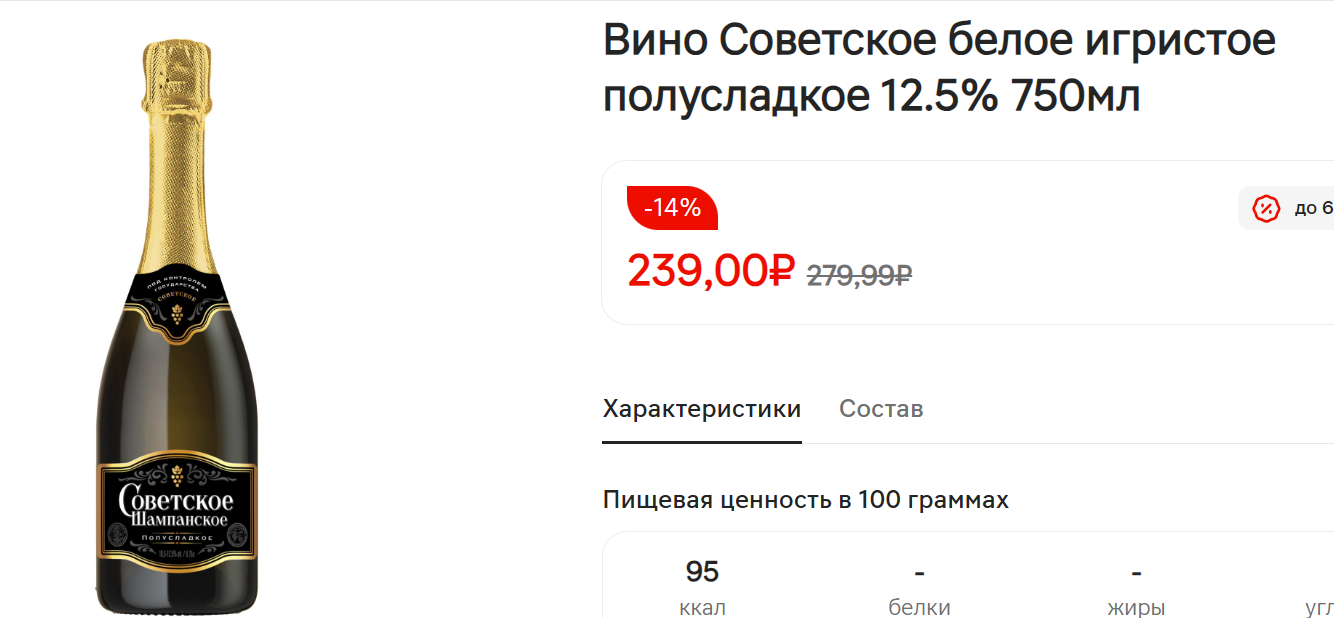Click the red percent discount icon

pyautogui.click(x=1267, y=209)
